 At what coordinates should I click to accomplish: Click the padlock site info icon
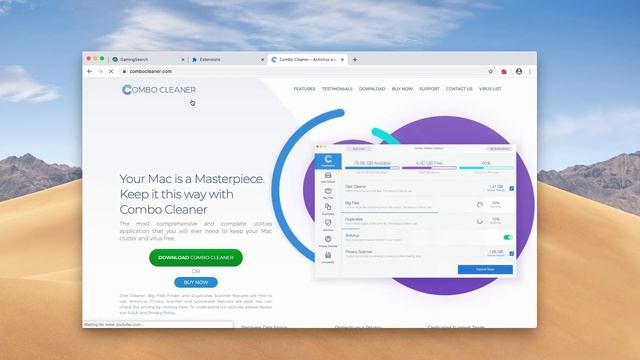point(124,71)
